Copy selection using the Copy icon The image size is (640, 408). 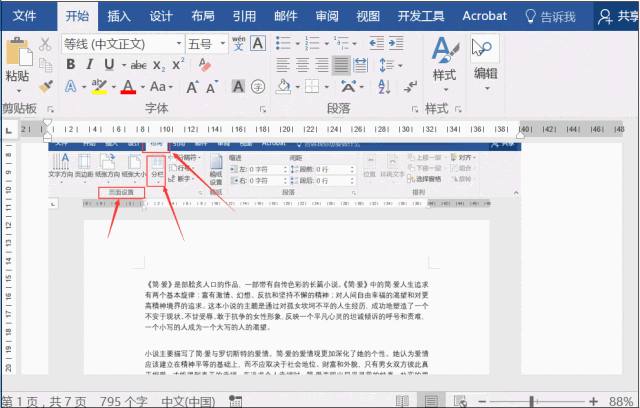pyautogui.click(x=45, y=65)
